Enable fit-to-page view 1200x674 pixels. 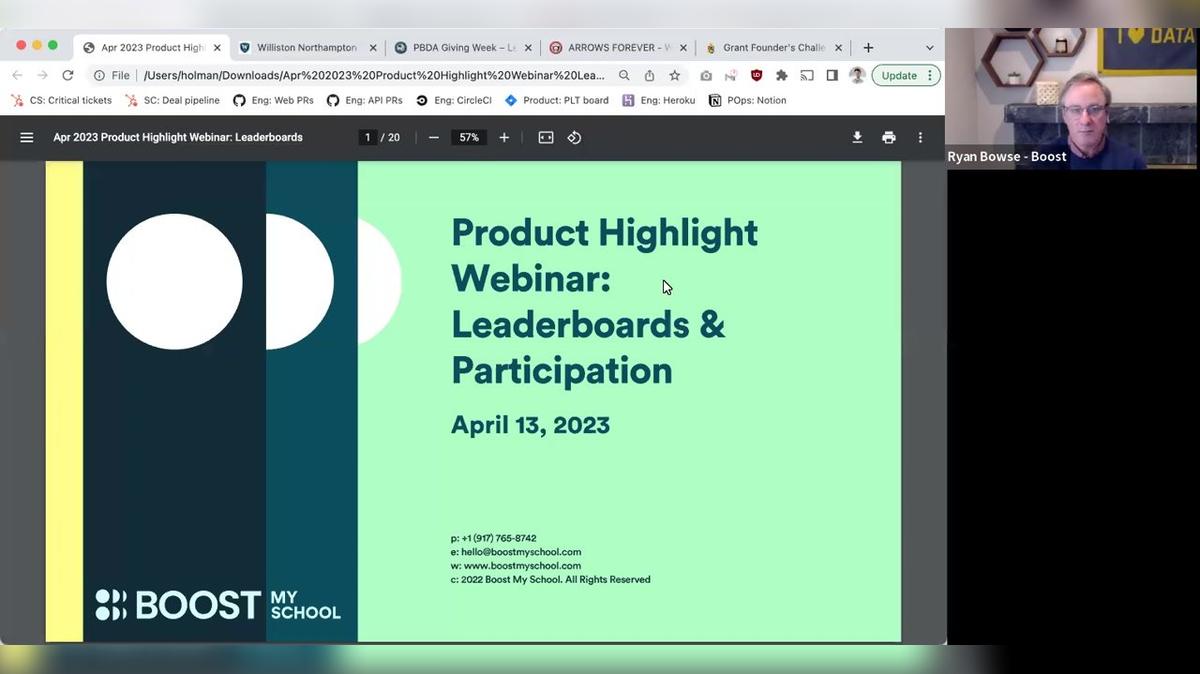point(545,137)
